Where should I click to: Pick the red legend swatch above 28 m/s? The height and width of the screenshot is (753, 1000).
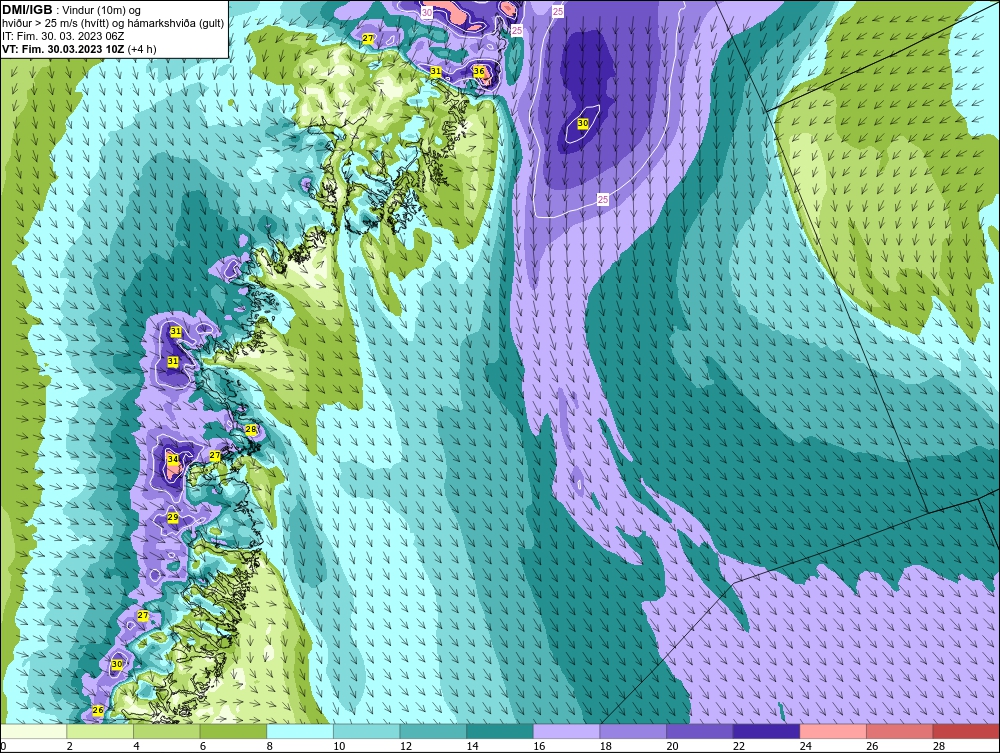966,731
